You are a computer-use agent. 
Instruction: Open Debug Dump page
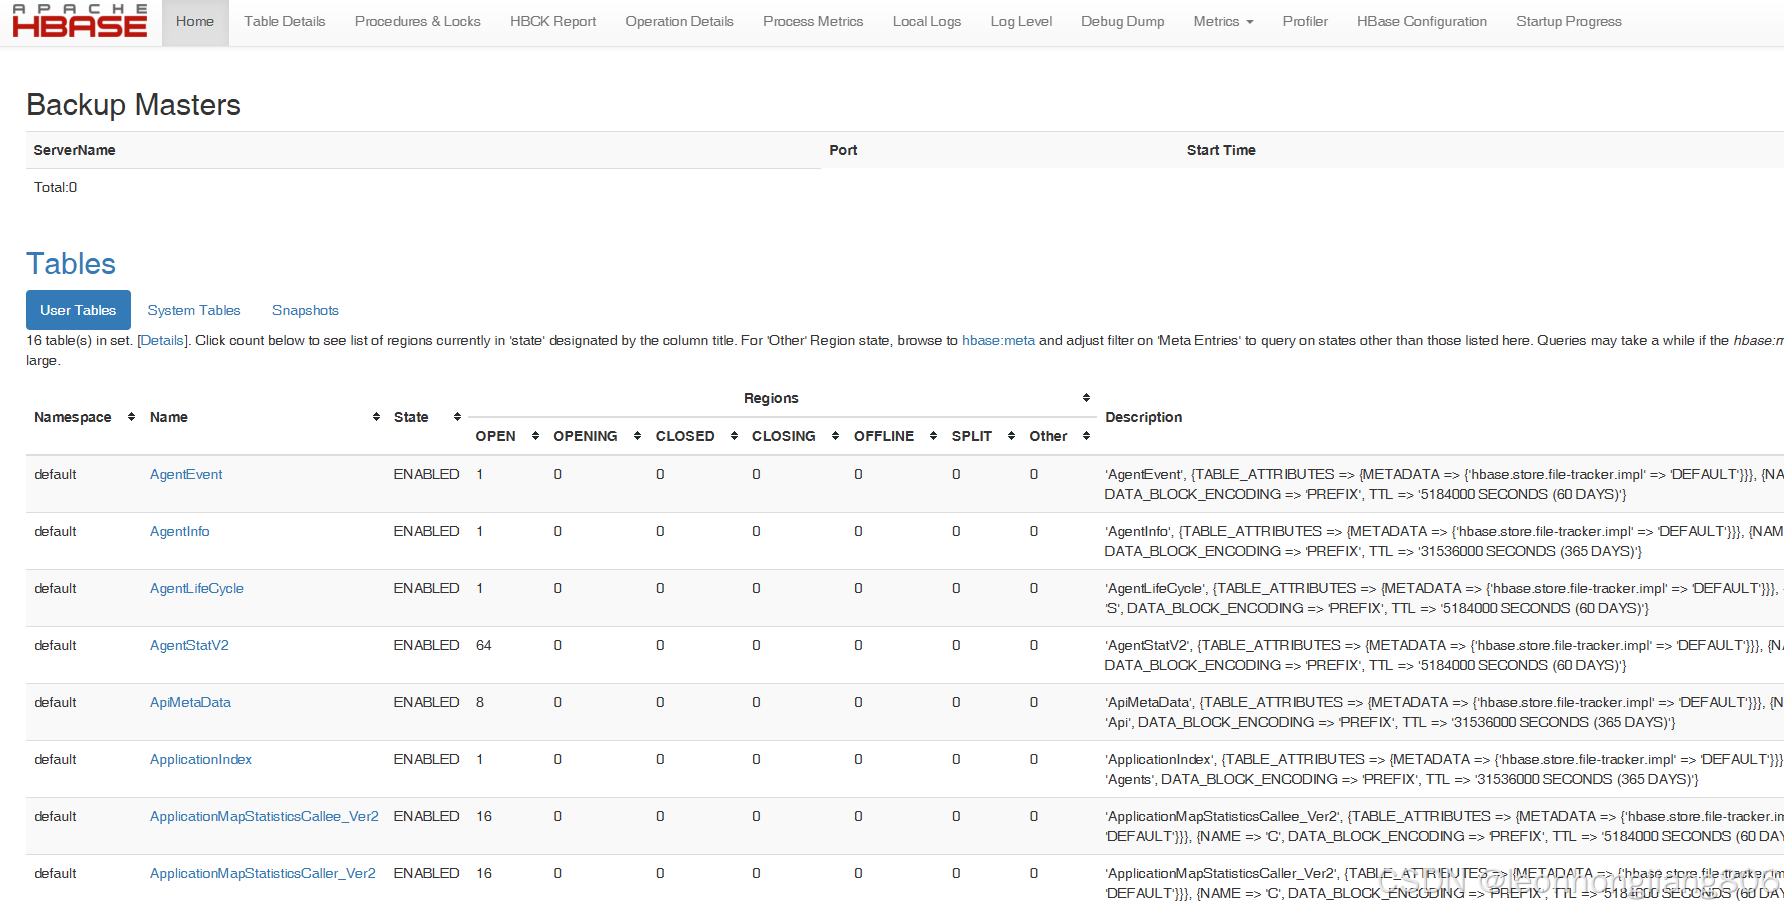[x=1123, y=21]
